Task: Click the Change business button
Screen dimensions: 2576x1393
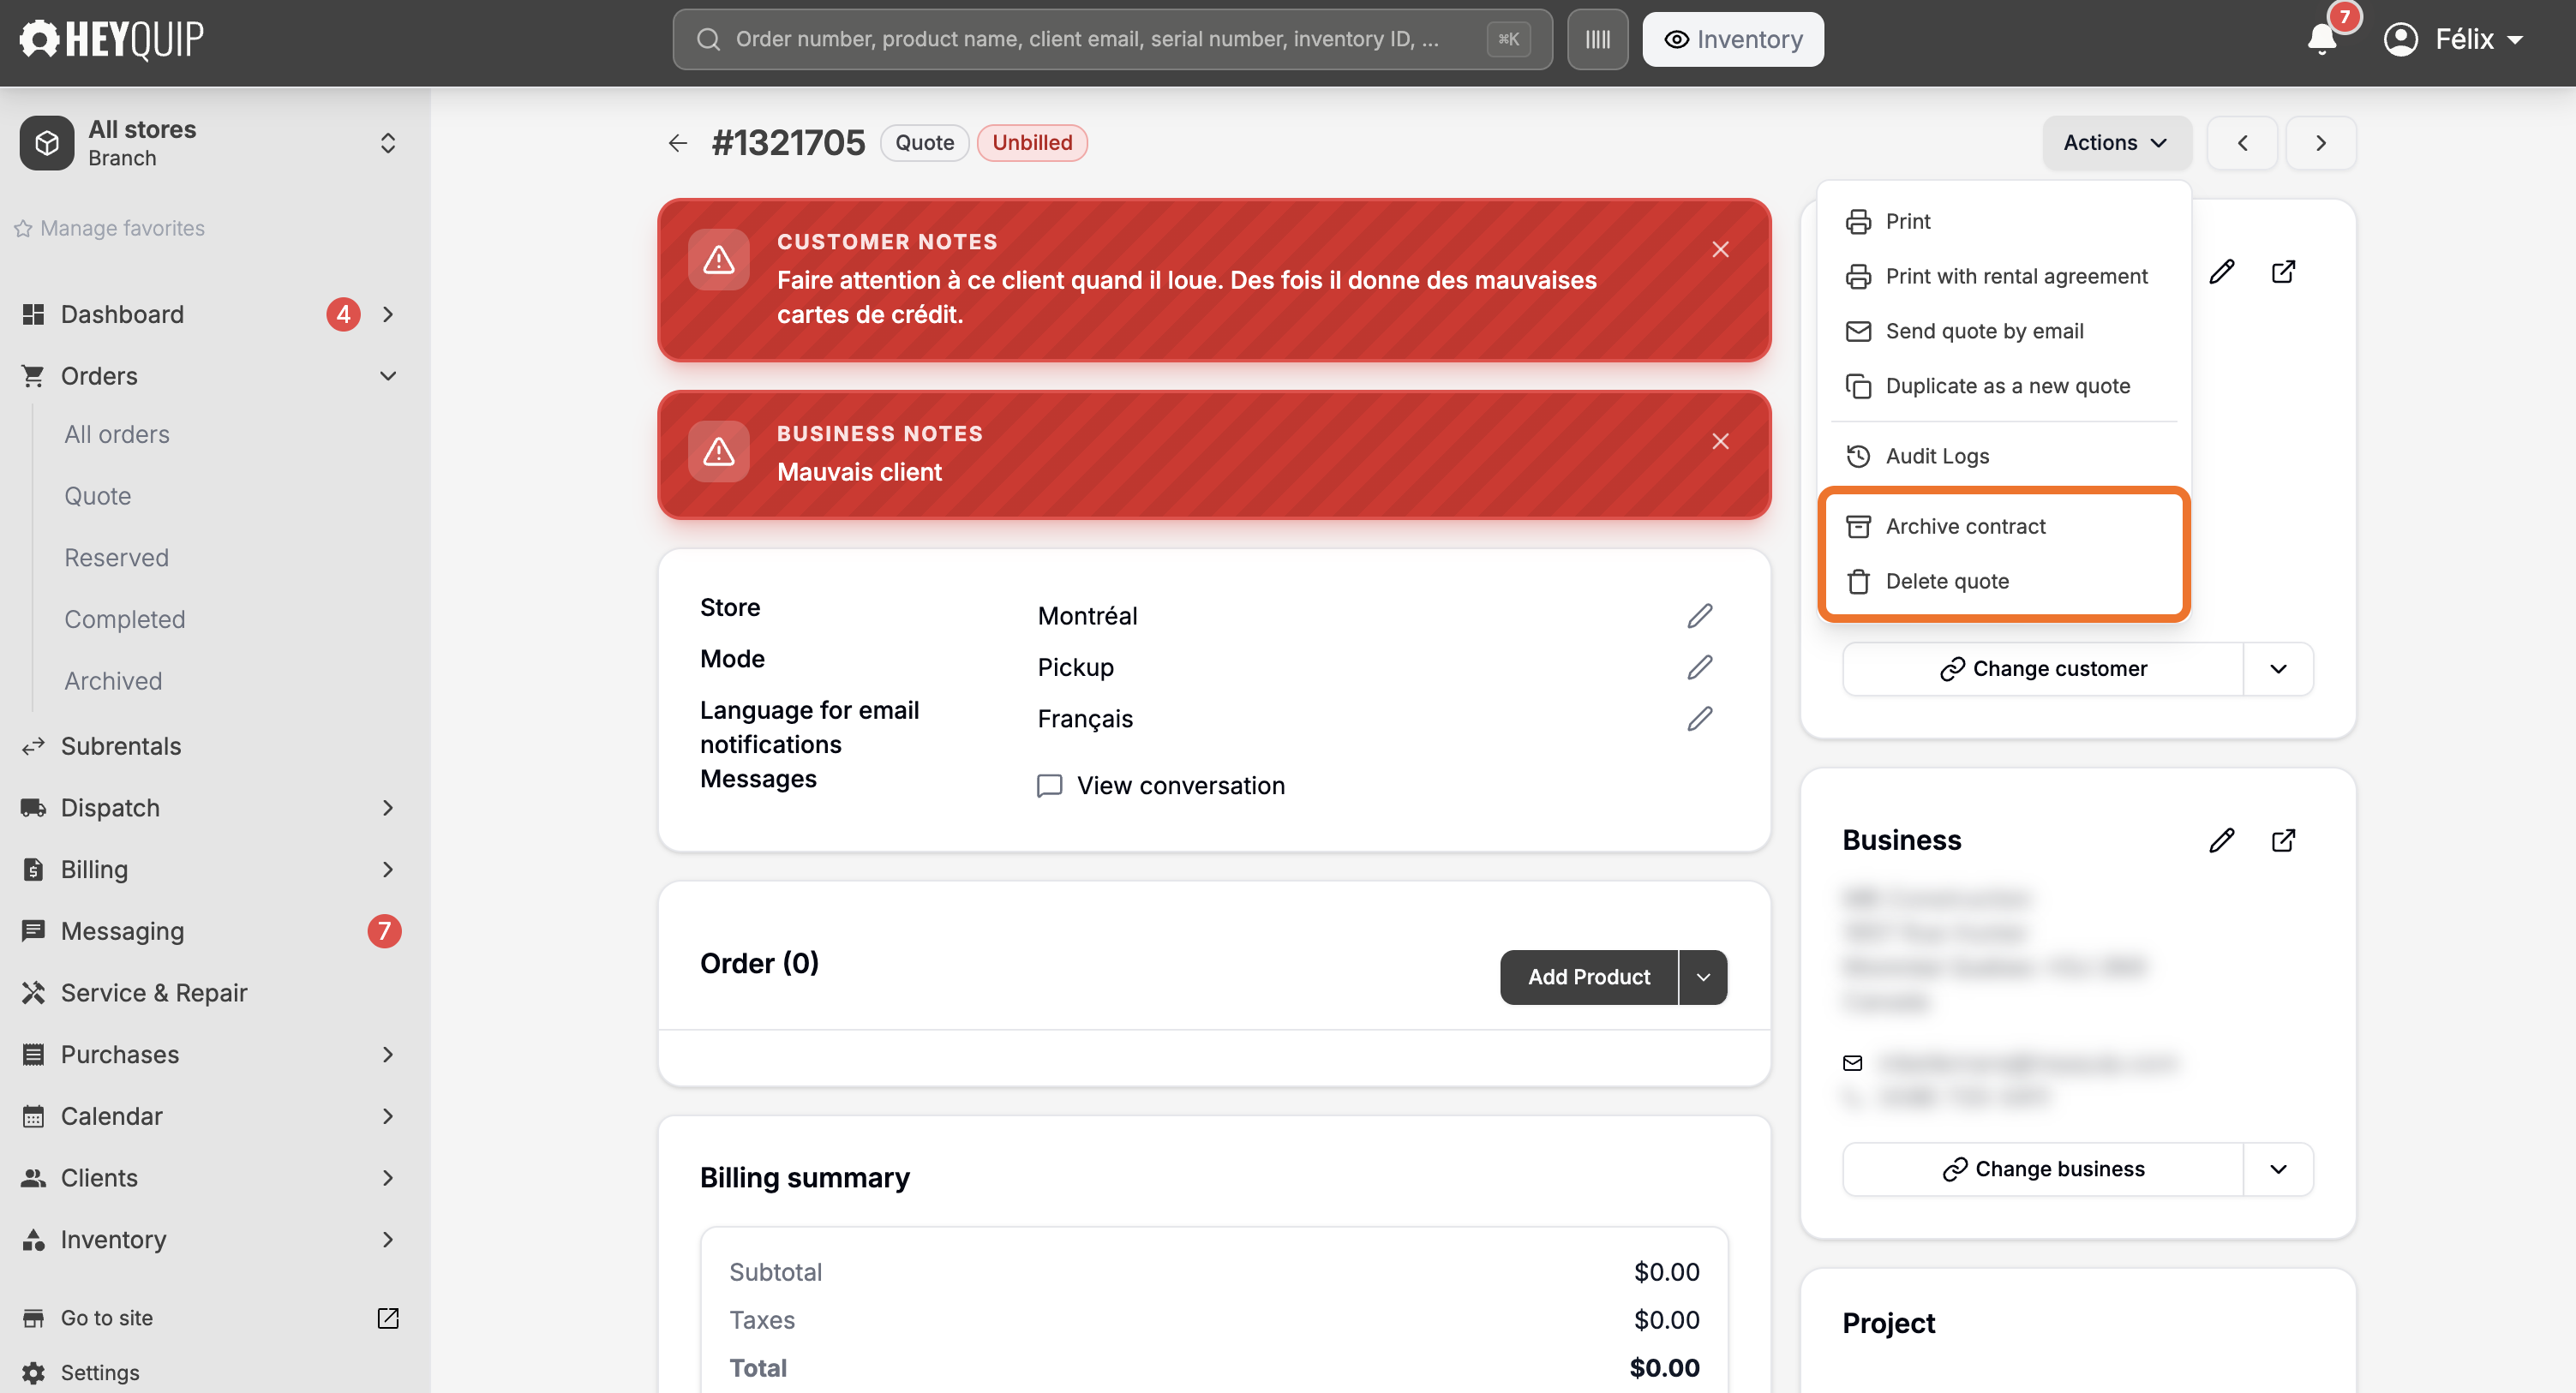Action: coord(2043,1169)
